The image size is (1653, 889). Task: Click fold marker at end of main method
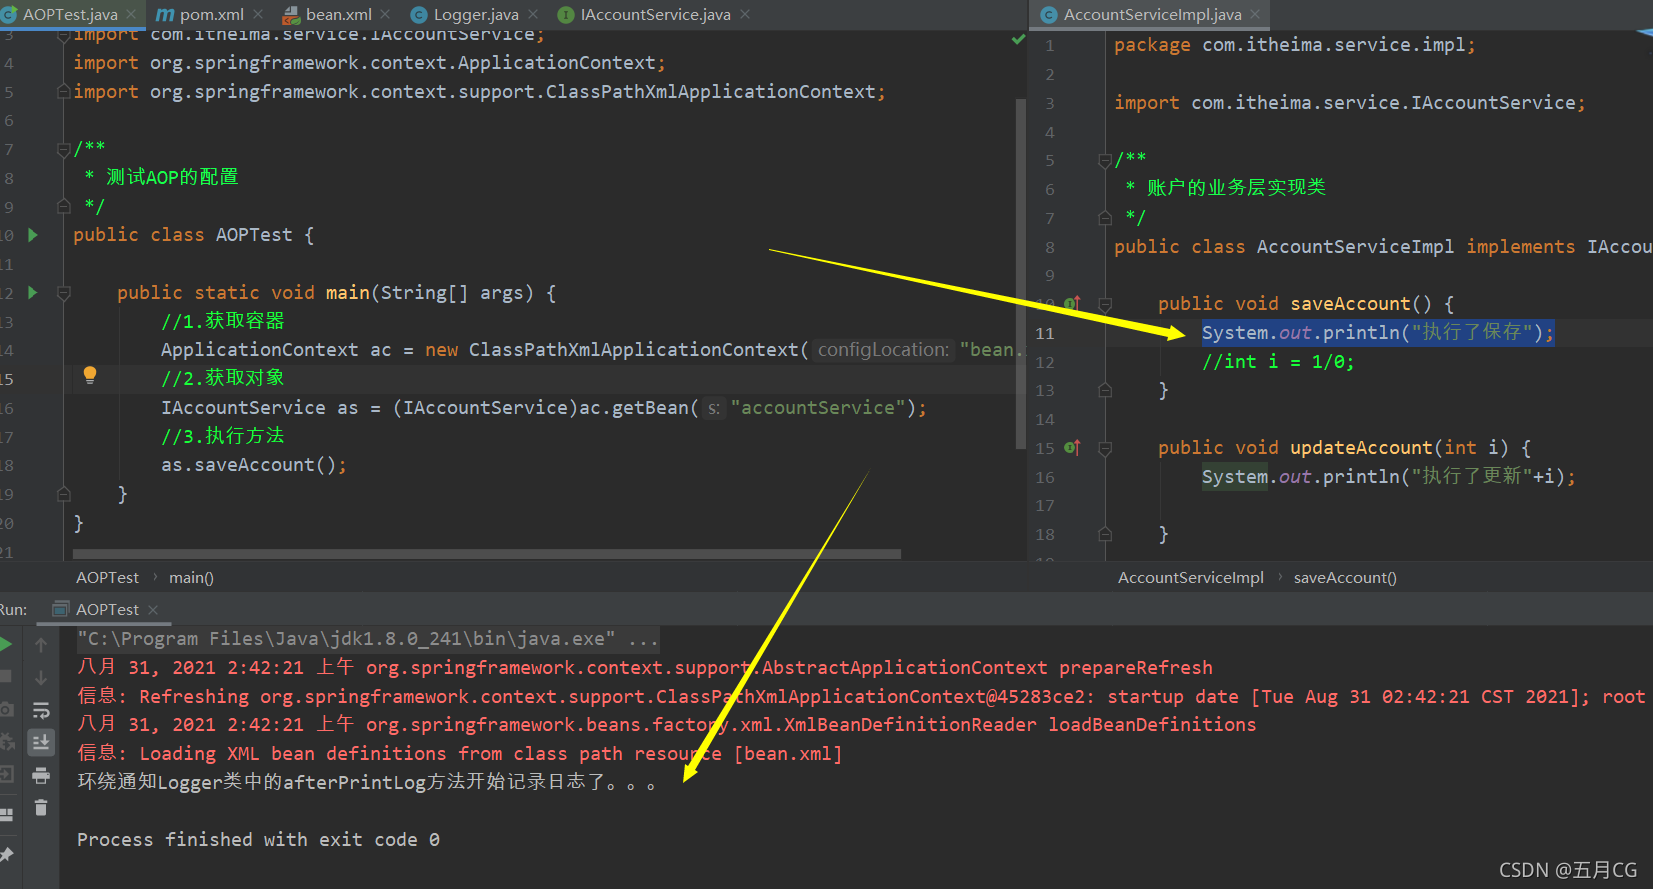tap(64, 494)
